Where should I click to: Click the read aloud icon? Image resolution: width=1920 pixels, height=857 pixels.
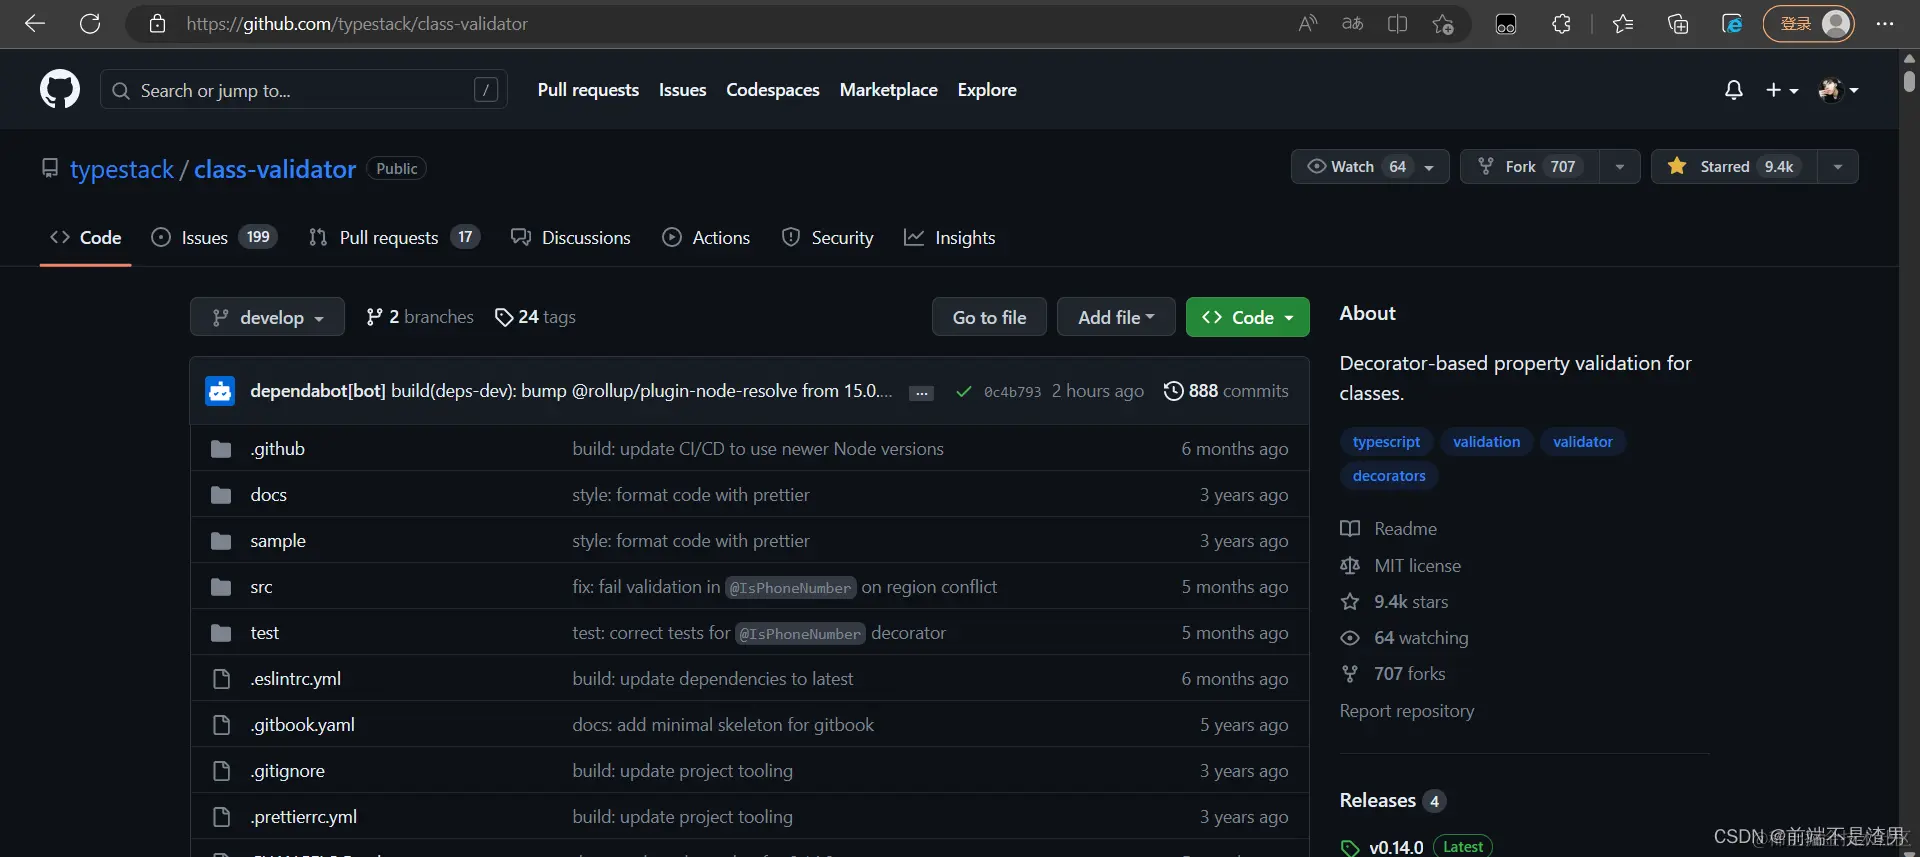(x=1307, y=24)
